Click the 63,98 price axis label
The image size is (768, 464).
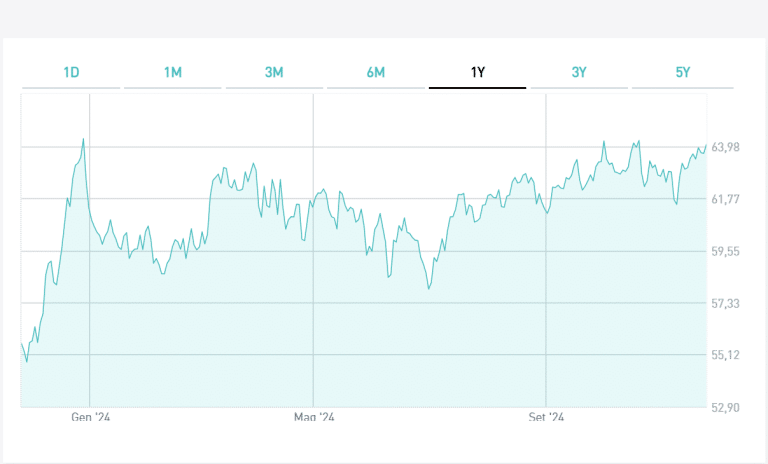tap(725, 148)
